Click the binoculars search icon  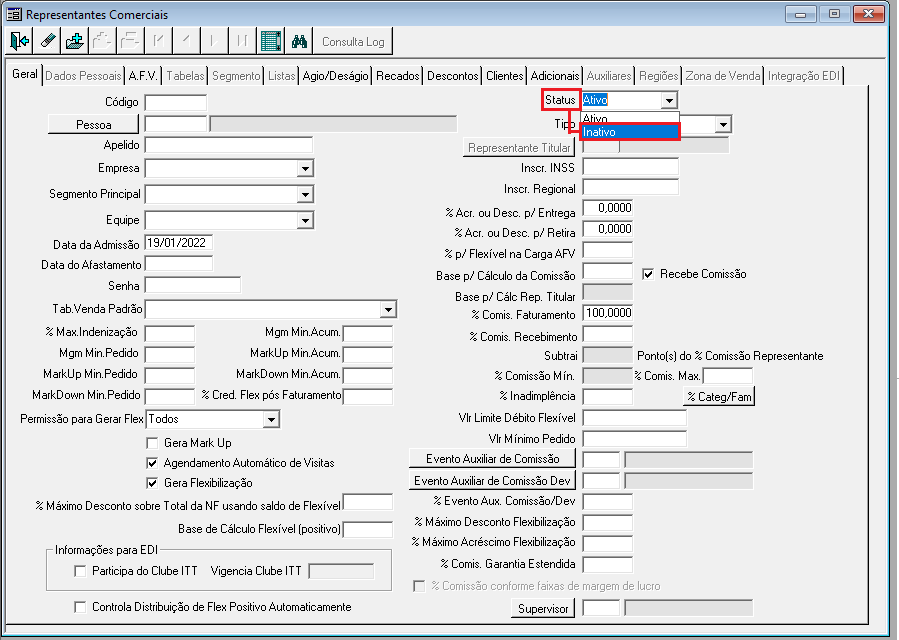coord(299,41)
